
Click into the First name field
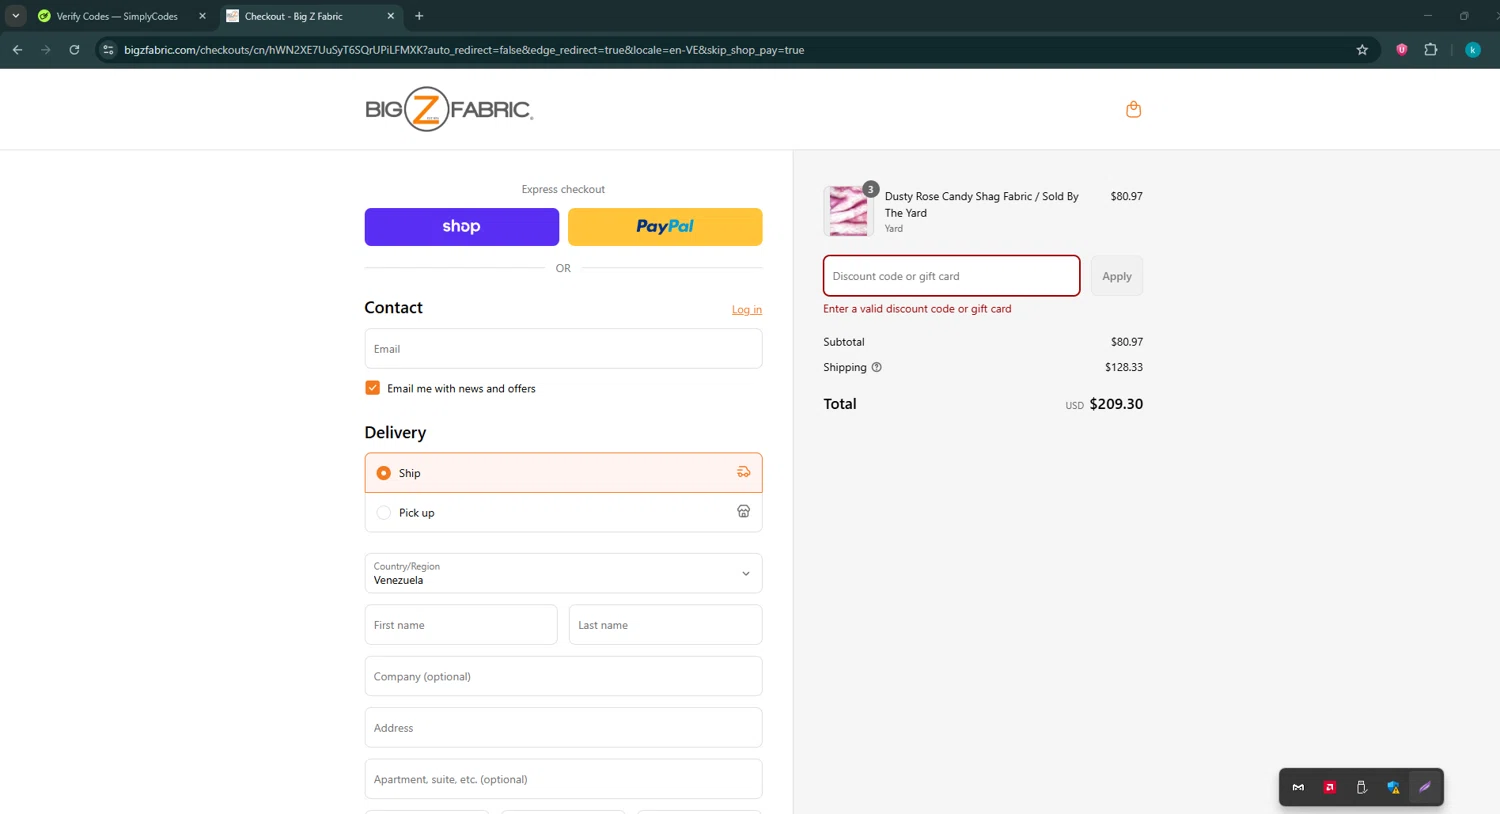461,625
